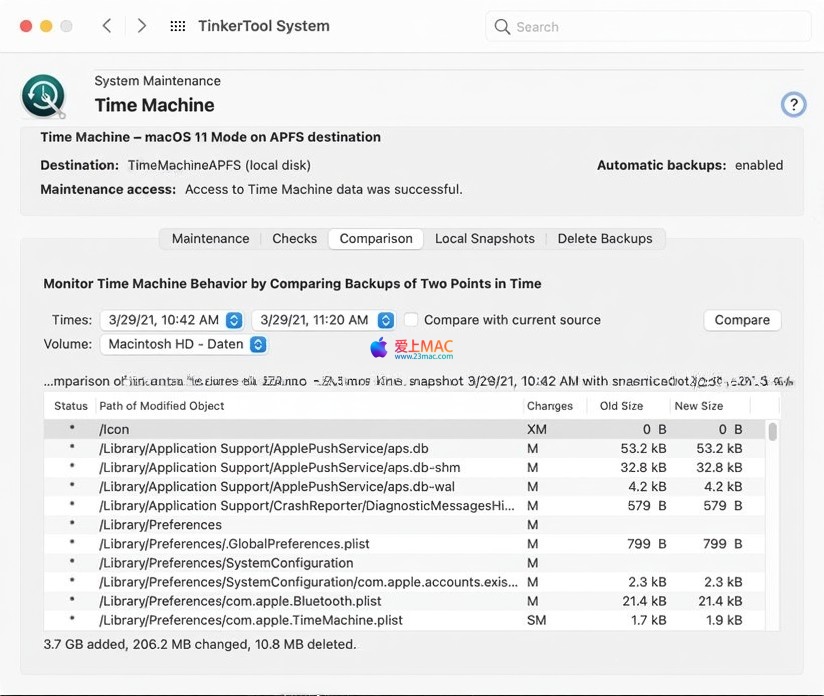The image size is (824, 696).
Task: Click the forward navigation arrow
Action: [142, 26]
